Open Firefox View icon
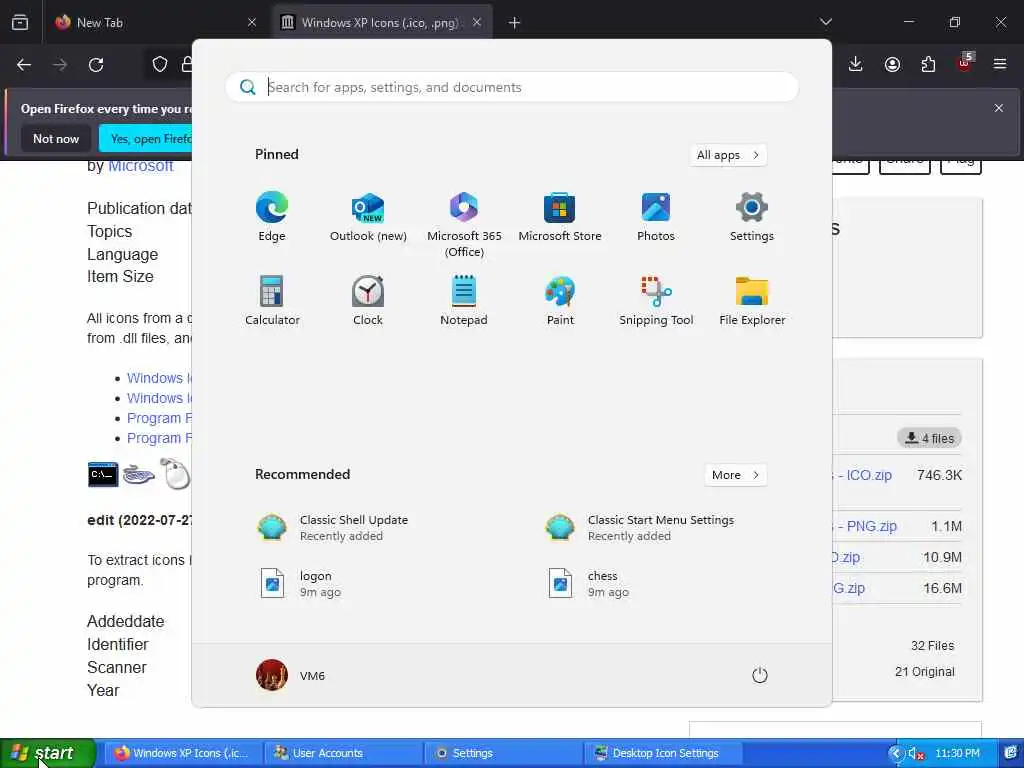1024x768 pixels. [20, 22]
